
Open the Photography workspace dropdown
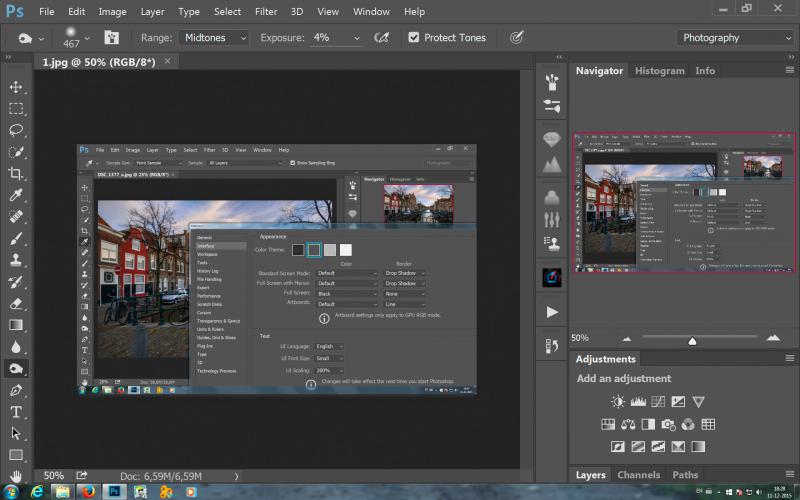click(736, 38)
